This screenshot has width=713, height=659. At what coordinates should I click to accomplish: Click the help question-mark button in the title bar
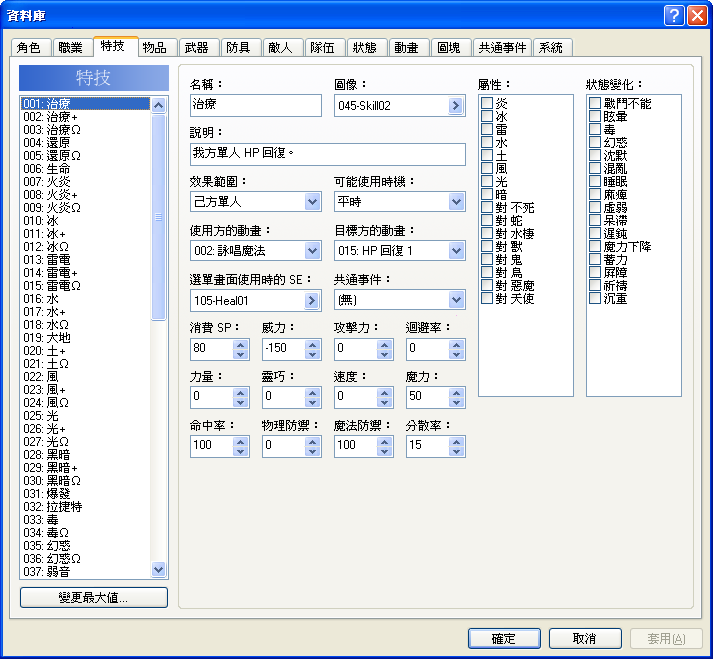pyautogui.click(x=674, y=15)
